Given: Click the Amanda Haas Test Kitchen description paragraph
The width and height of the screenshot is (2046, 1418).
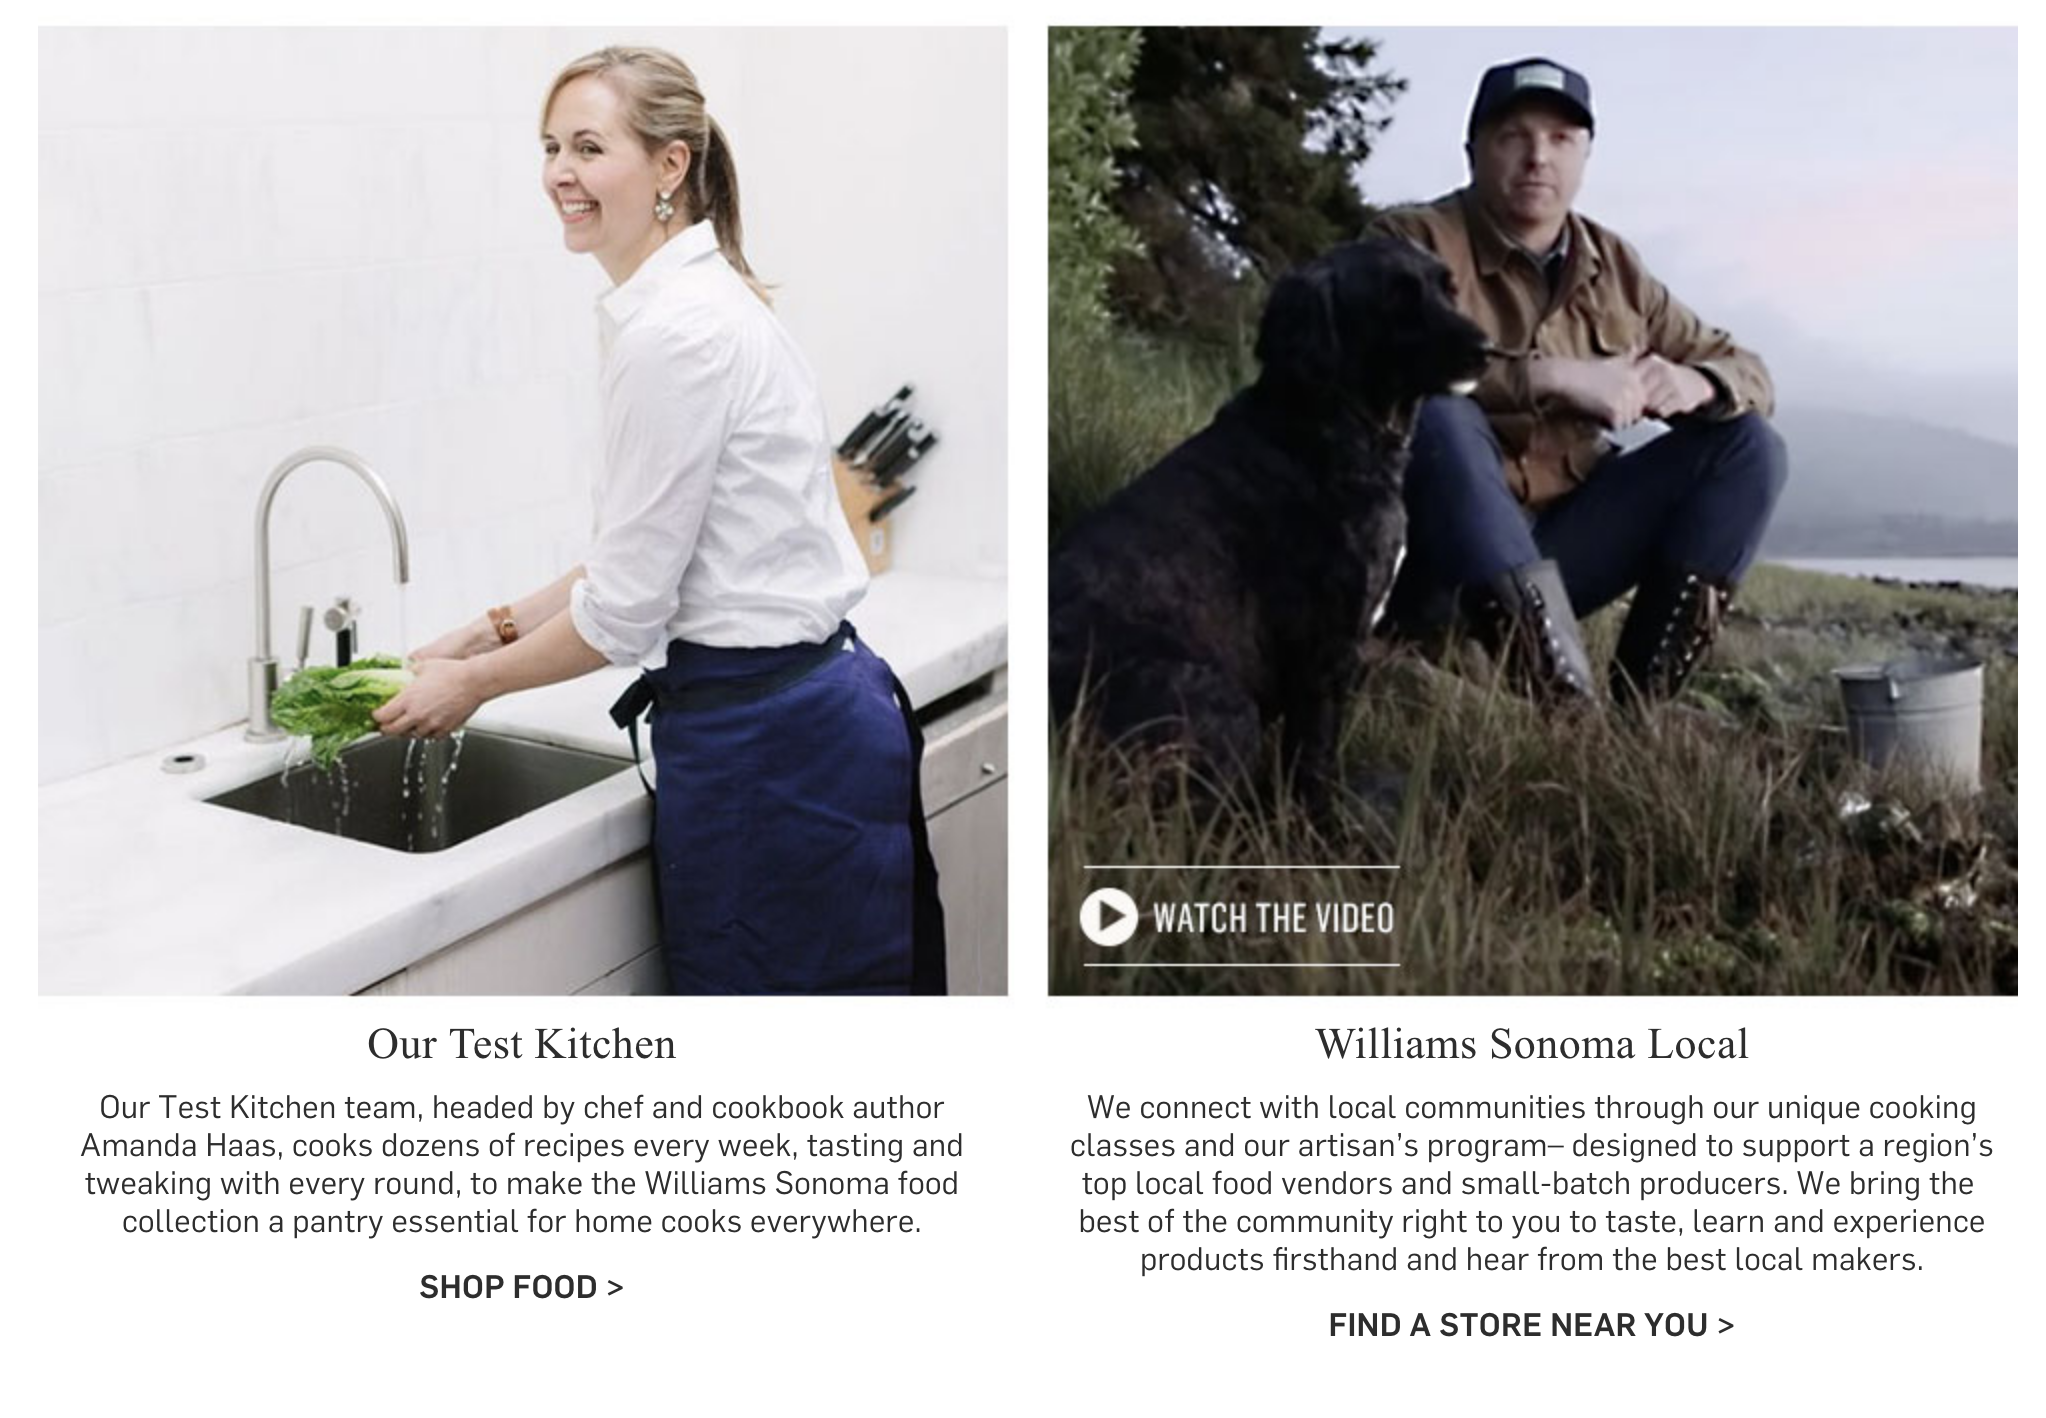Looking at the screenshot, I should (x=521, y=1164).
